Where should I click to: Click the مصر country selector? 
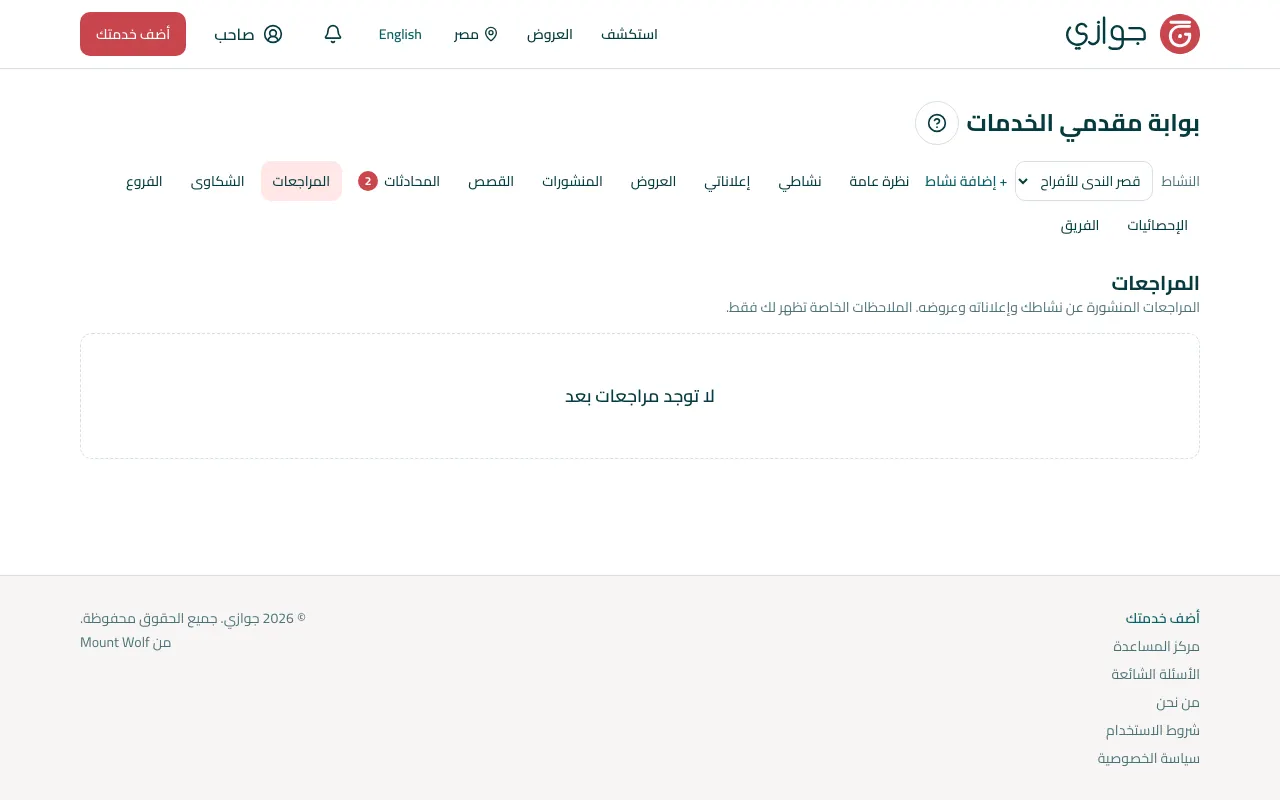tap(476, 34)
